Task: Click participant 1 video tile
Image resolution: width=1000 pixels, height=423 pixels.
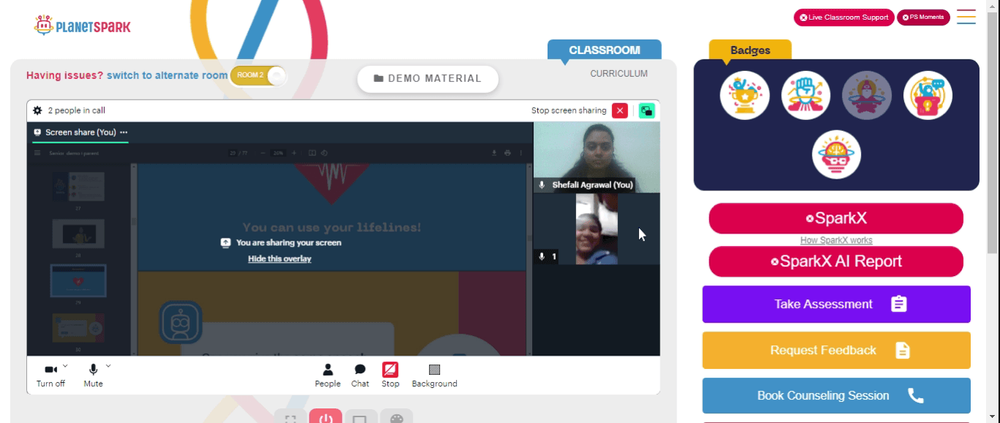Action: (x=596, y=229)
